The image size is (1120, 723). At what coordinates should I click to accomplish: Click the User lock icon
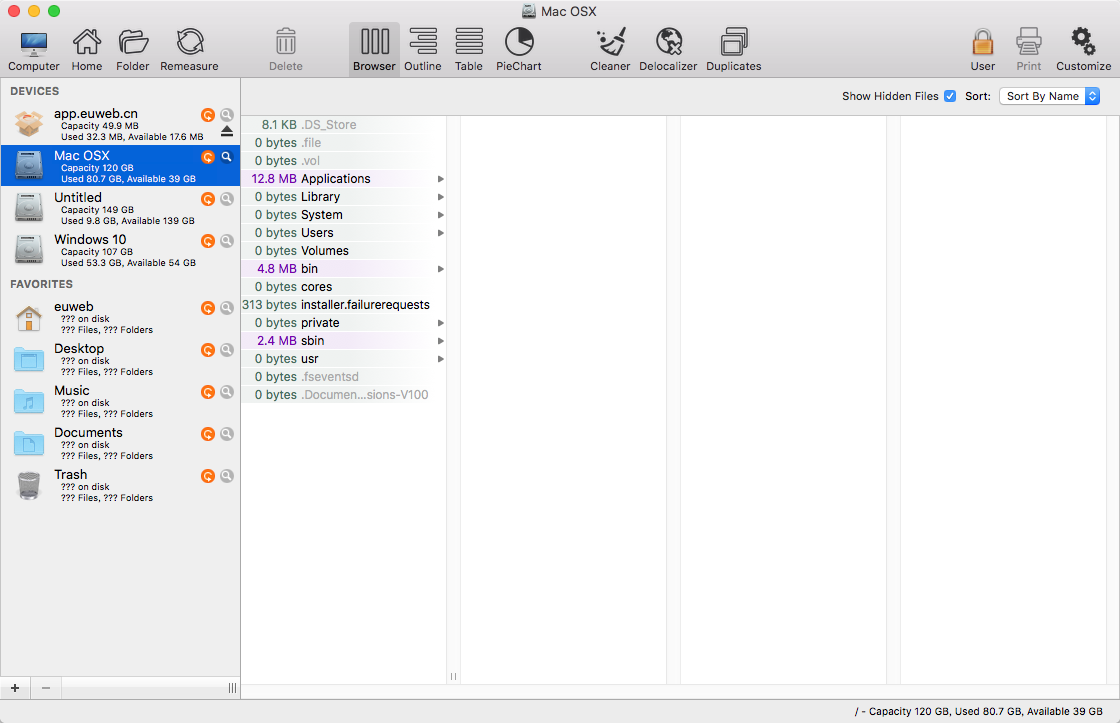(983, 49)
